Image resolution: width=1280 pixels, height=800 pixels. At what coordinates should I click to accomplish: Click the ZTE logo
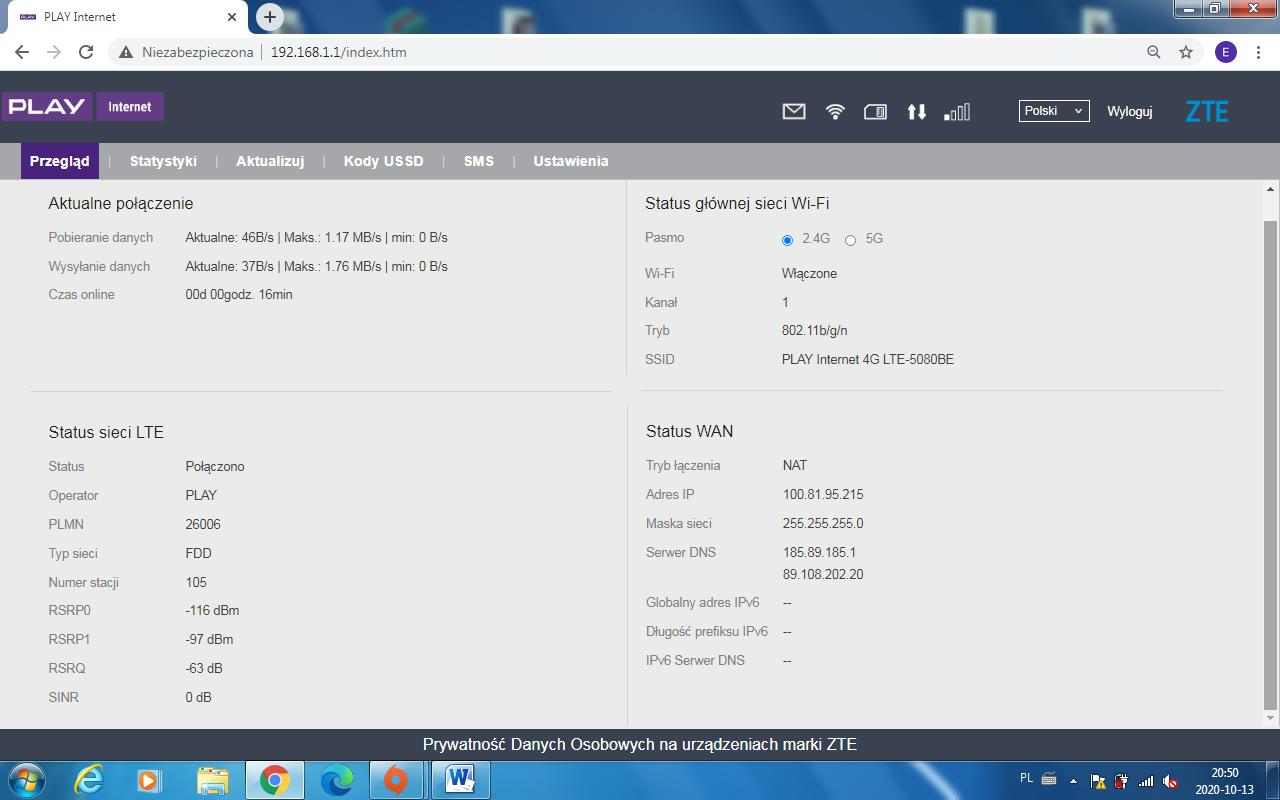tap(1206, 111)
